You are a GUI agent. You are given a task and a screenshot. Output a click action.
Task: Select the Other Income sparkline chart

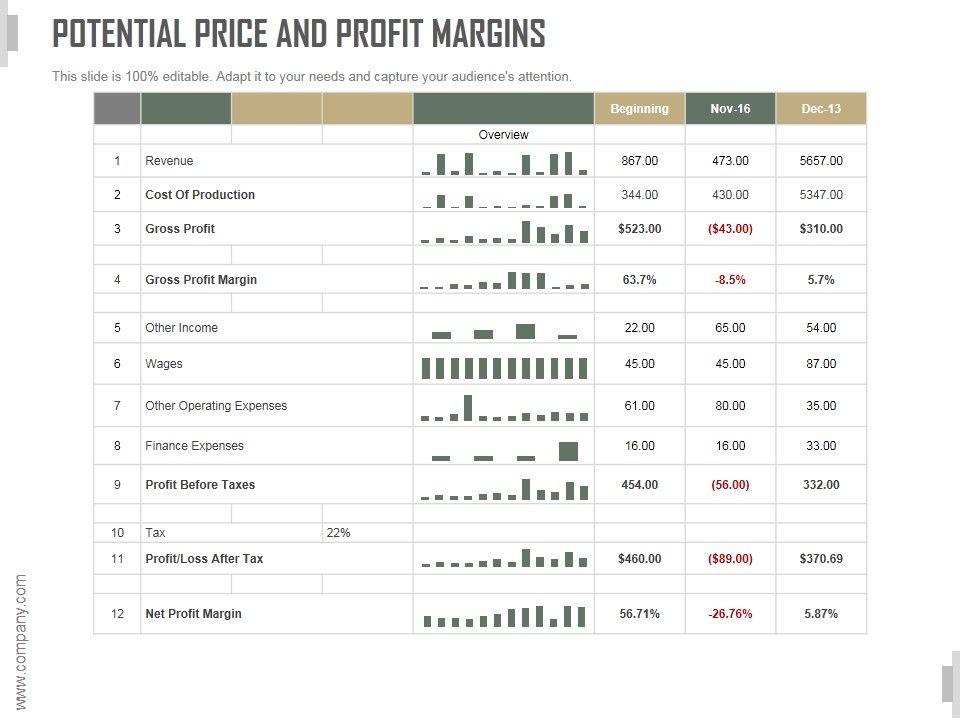click(504, 331)
